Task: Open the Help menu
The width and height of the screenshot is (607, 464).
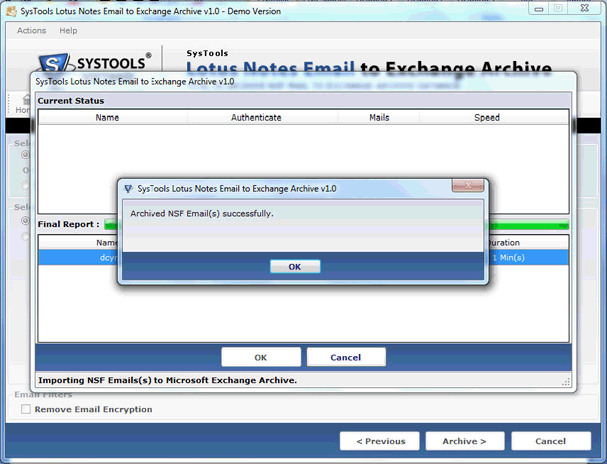Action: click(68, 31)
